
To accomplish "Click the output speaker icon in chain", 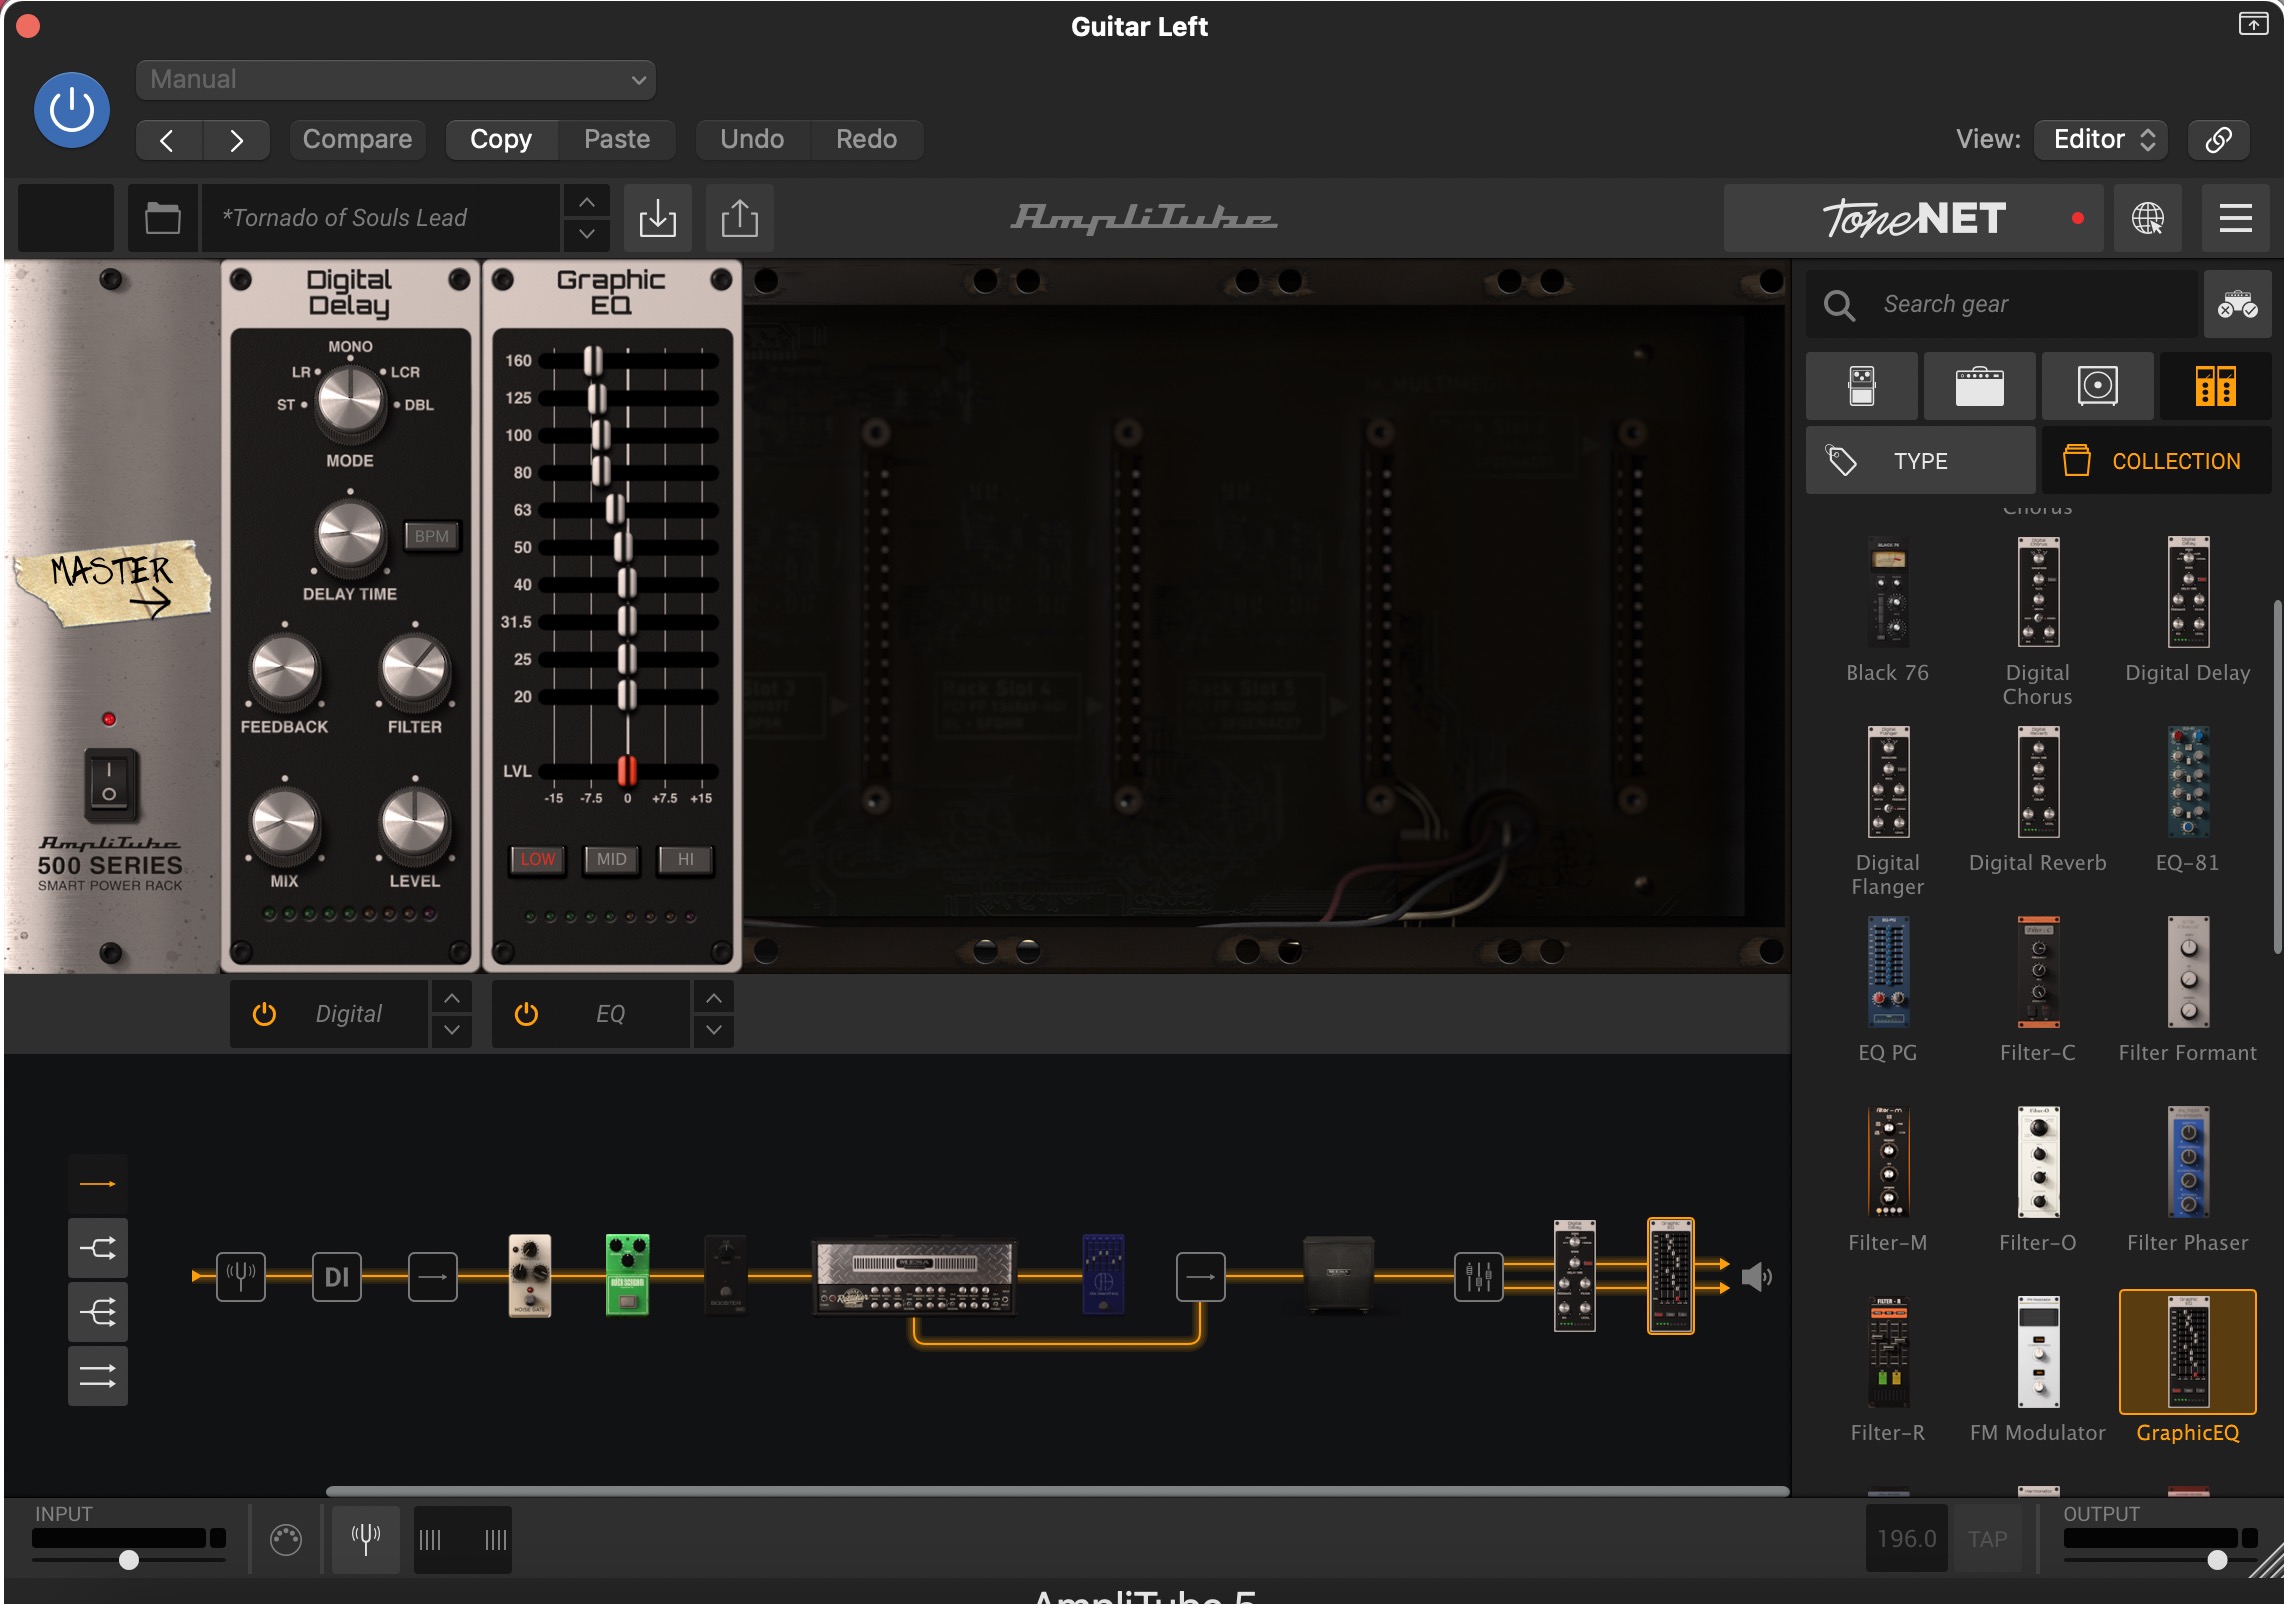I will pyautogui.click(x=1757, y=1277).
